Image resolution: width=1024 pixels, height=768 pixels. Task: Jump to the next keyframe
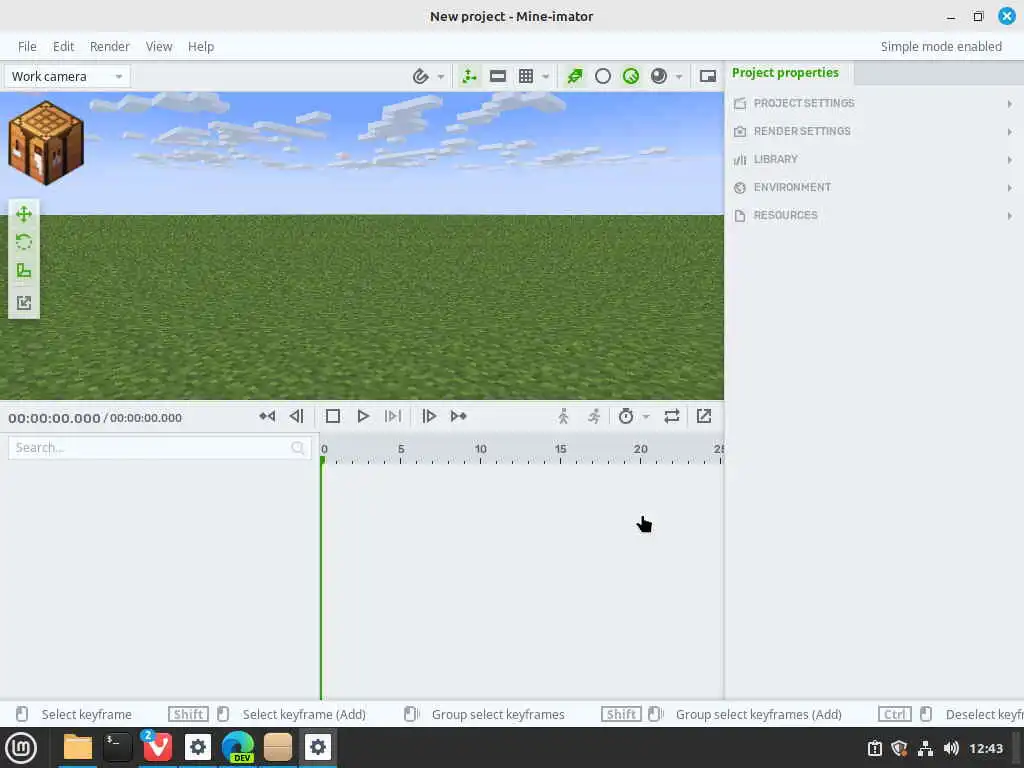point(458,416)
